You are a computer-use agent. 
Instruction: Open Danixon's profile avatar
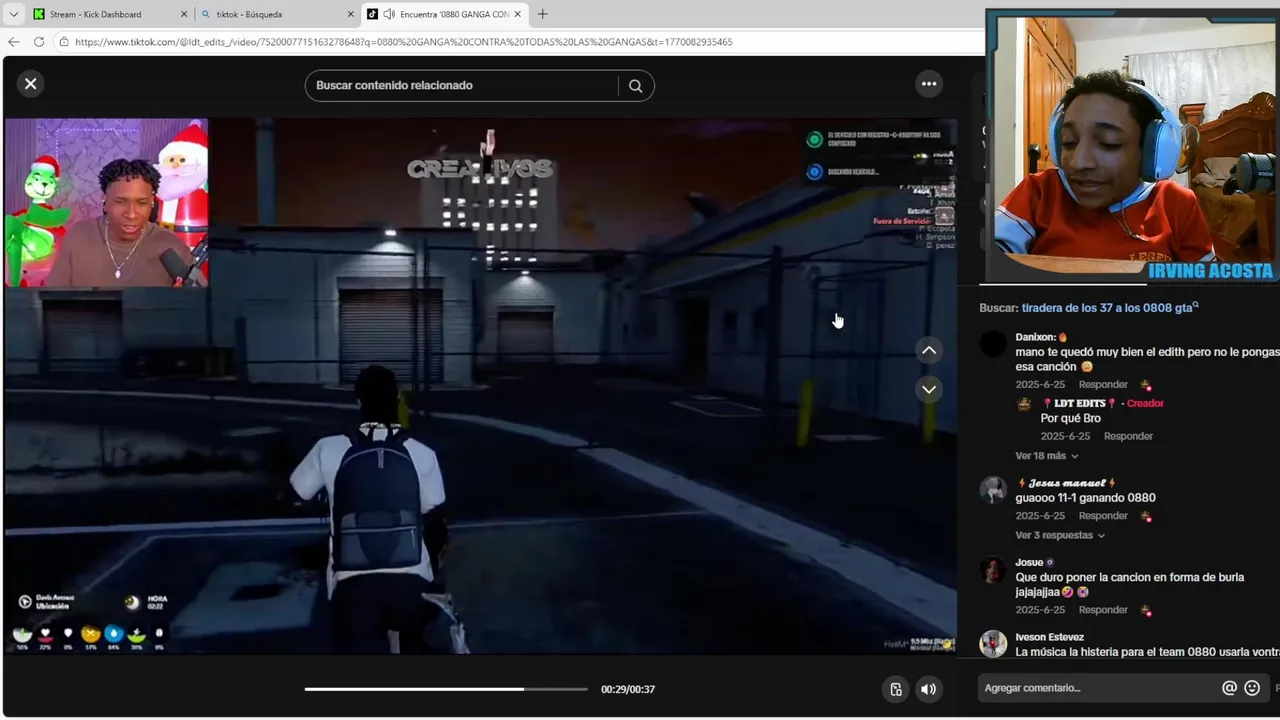click(993, 345)
